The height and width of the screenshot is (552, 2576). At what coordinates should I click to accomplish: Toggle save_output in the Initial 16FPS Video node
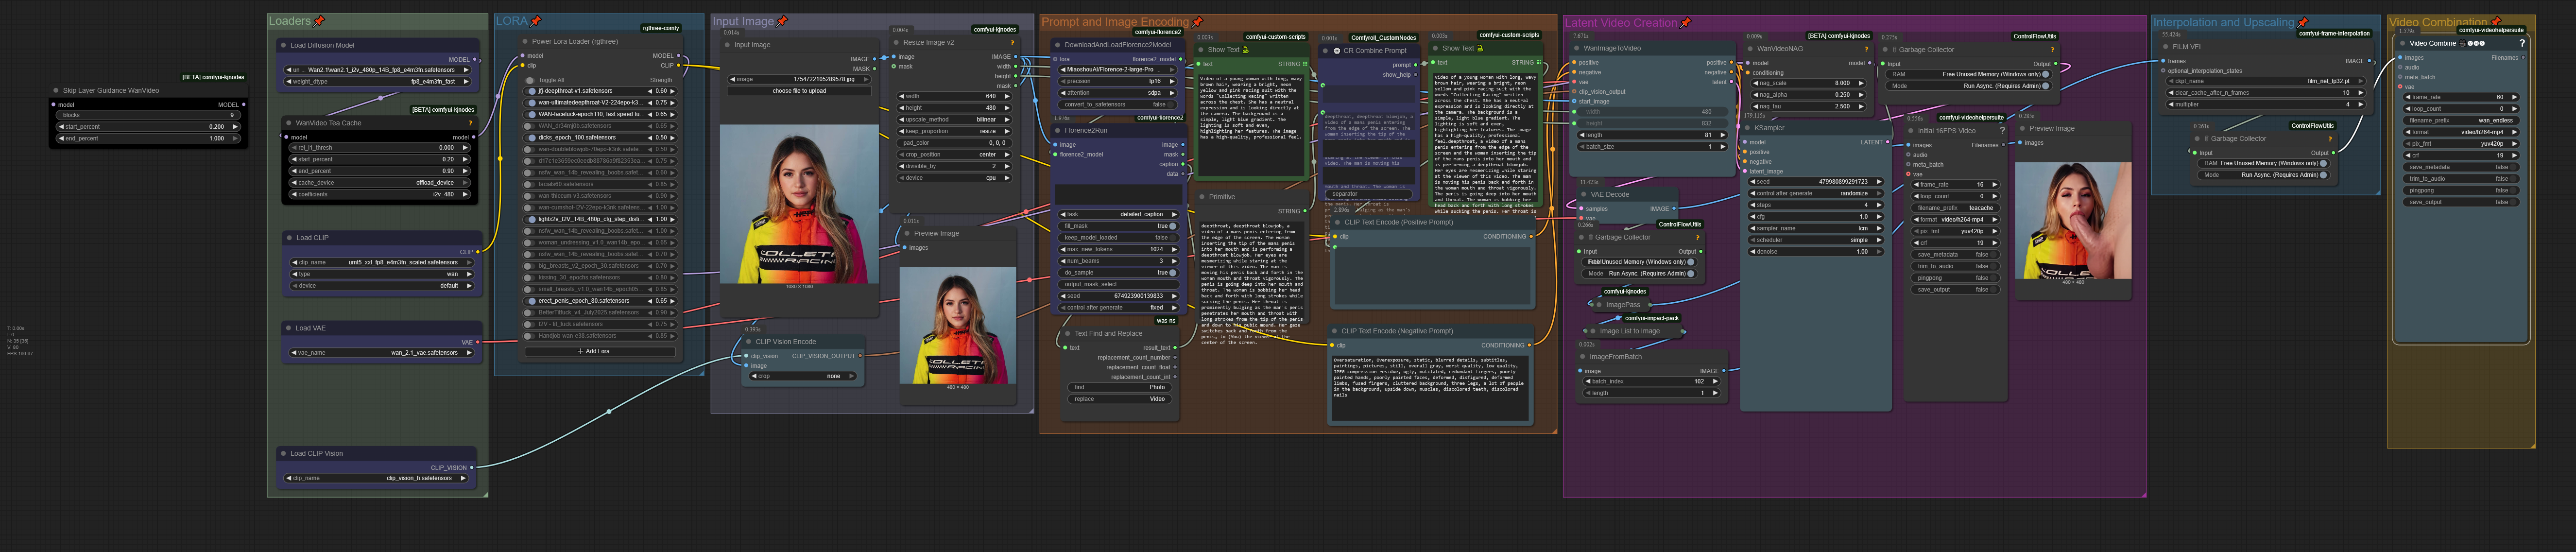[x=1955, y=290]
